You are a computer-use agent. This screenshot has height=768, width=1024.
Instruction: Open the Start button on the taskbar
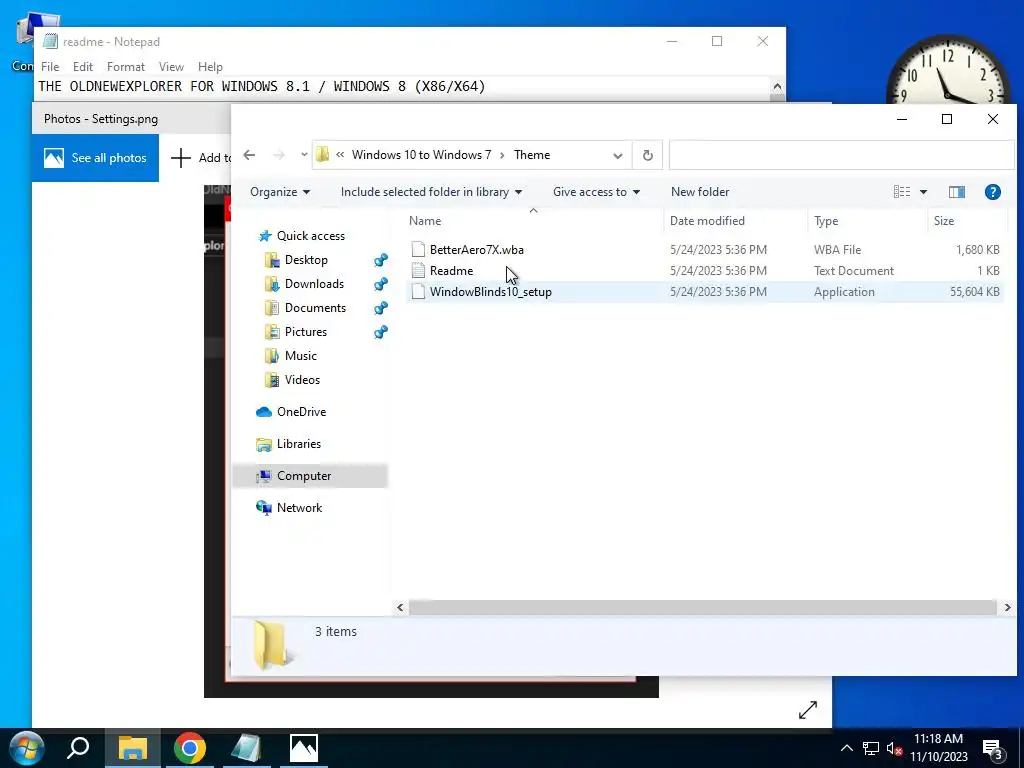pos(27,748)
